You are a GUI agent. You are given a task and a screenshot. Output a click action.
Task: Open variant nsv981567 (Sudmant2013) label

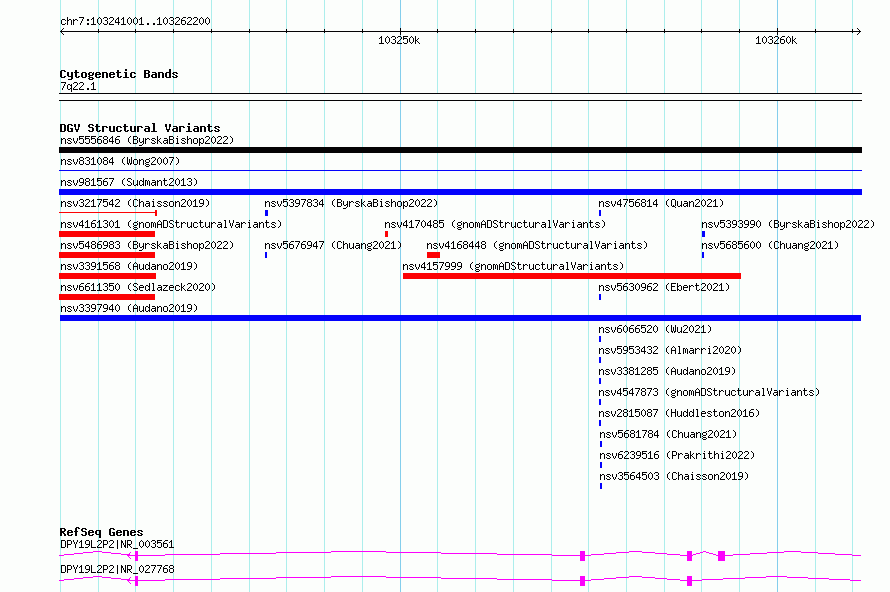(129, 182)
